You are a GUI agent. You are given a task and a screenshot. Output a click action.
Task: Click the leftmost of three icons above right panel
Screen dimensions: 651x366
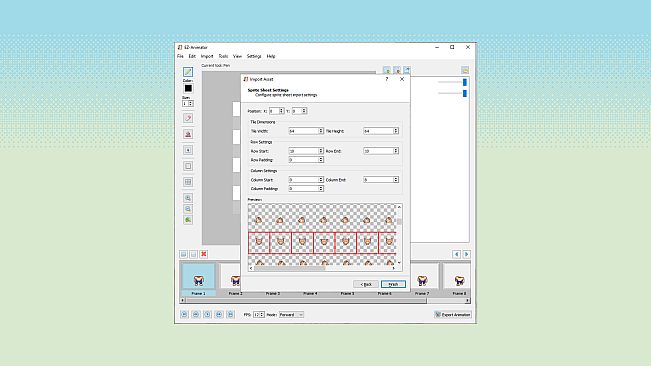coord(387,70)
